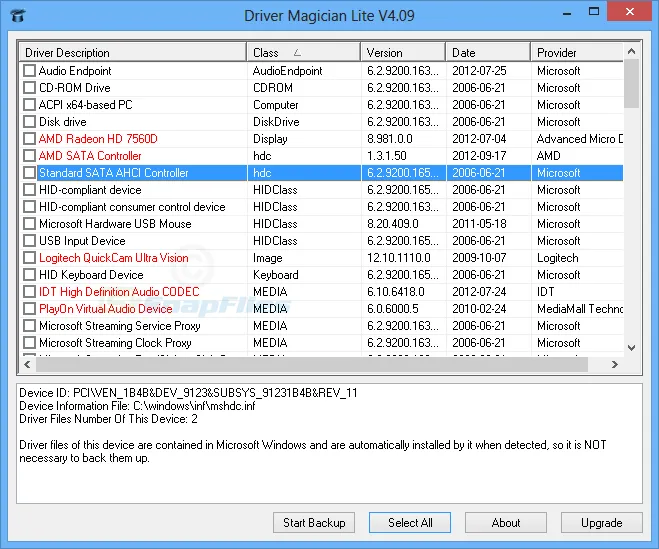The height and width of the screenshot is (549, 659).
Task: Close the Driver Magician Lite window
Action: tap(630, 11)
